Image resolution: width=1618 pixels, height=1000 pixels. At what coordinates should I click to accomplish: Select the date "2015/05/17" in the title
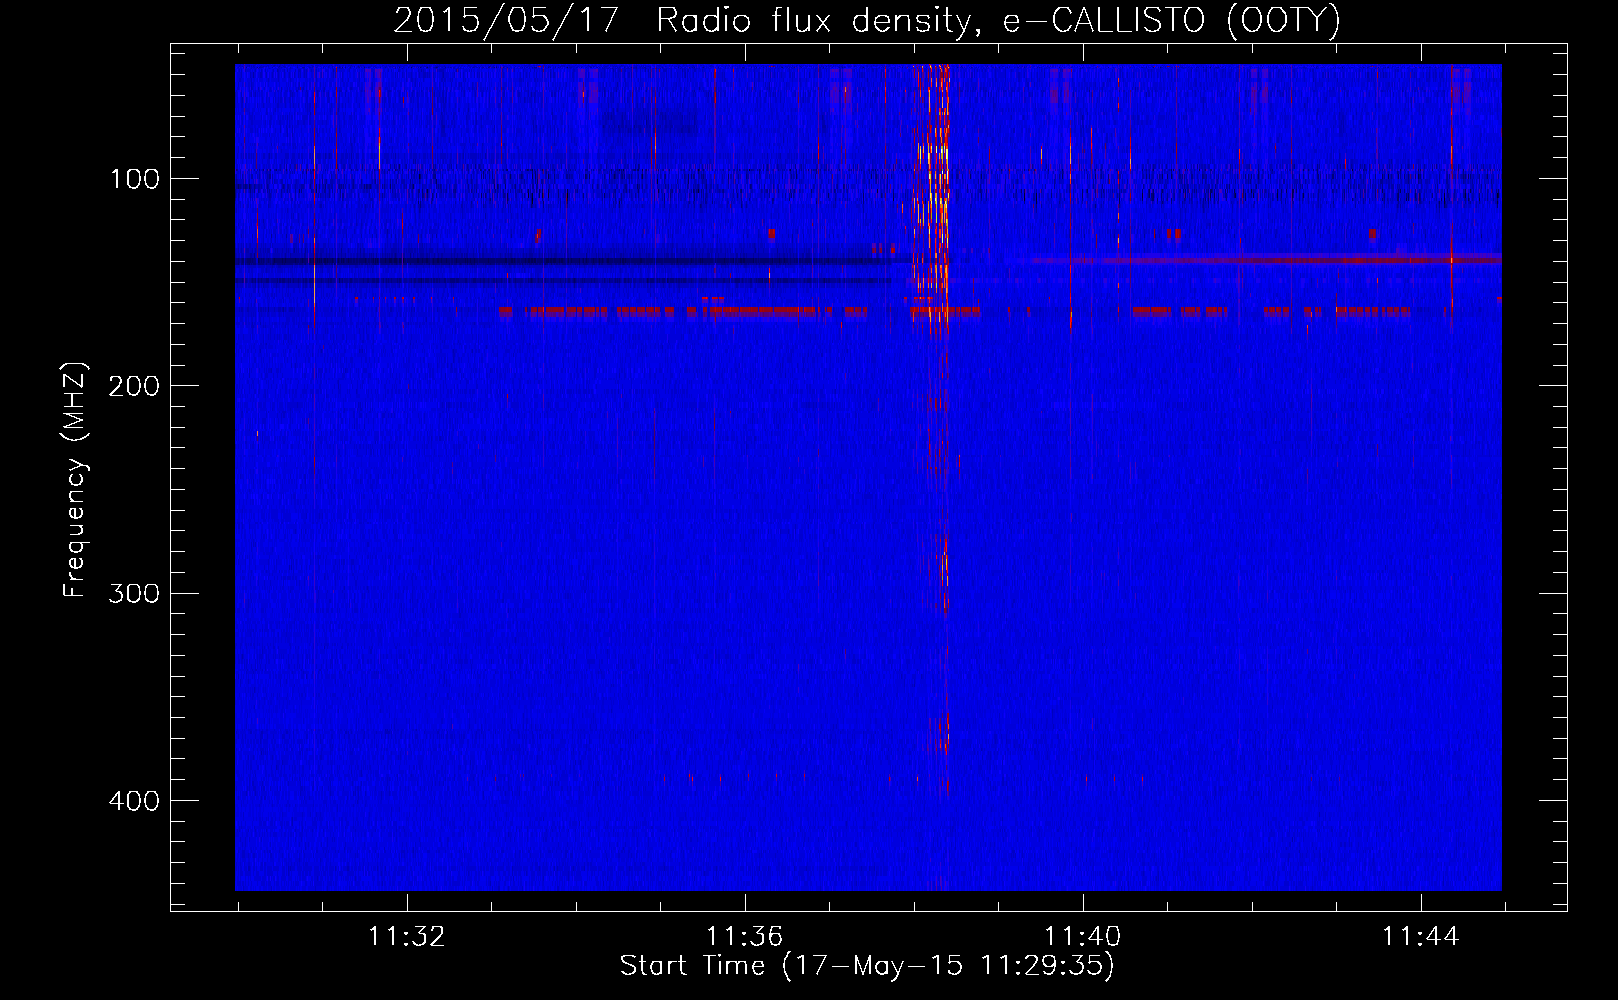[x=507, y=21]
